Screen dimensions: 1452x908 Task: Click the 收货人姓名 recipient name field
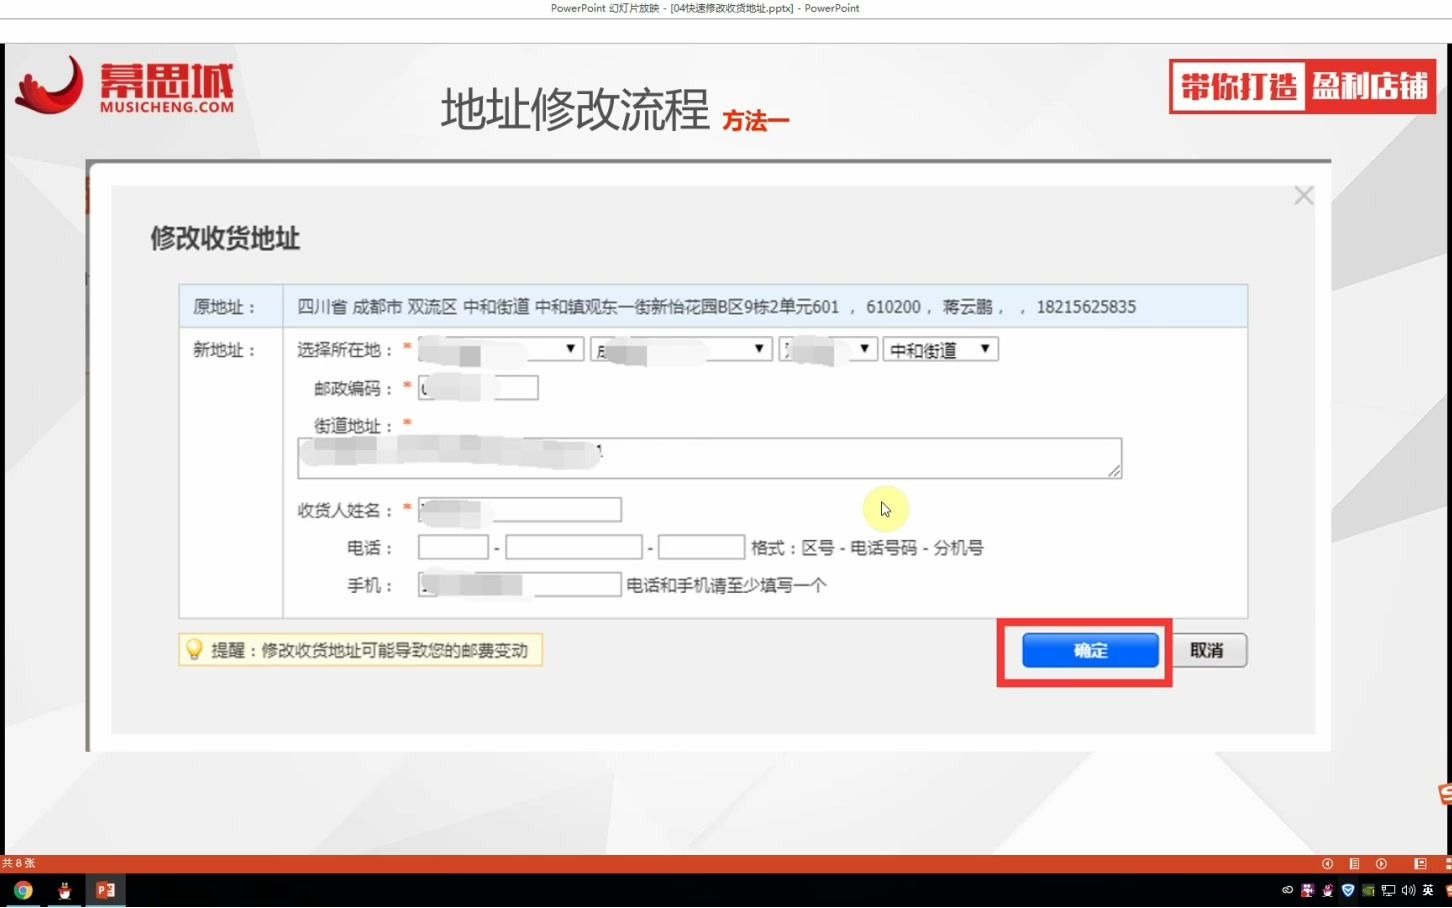click(519, 510)
